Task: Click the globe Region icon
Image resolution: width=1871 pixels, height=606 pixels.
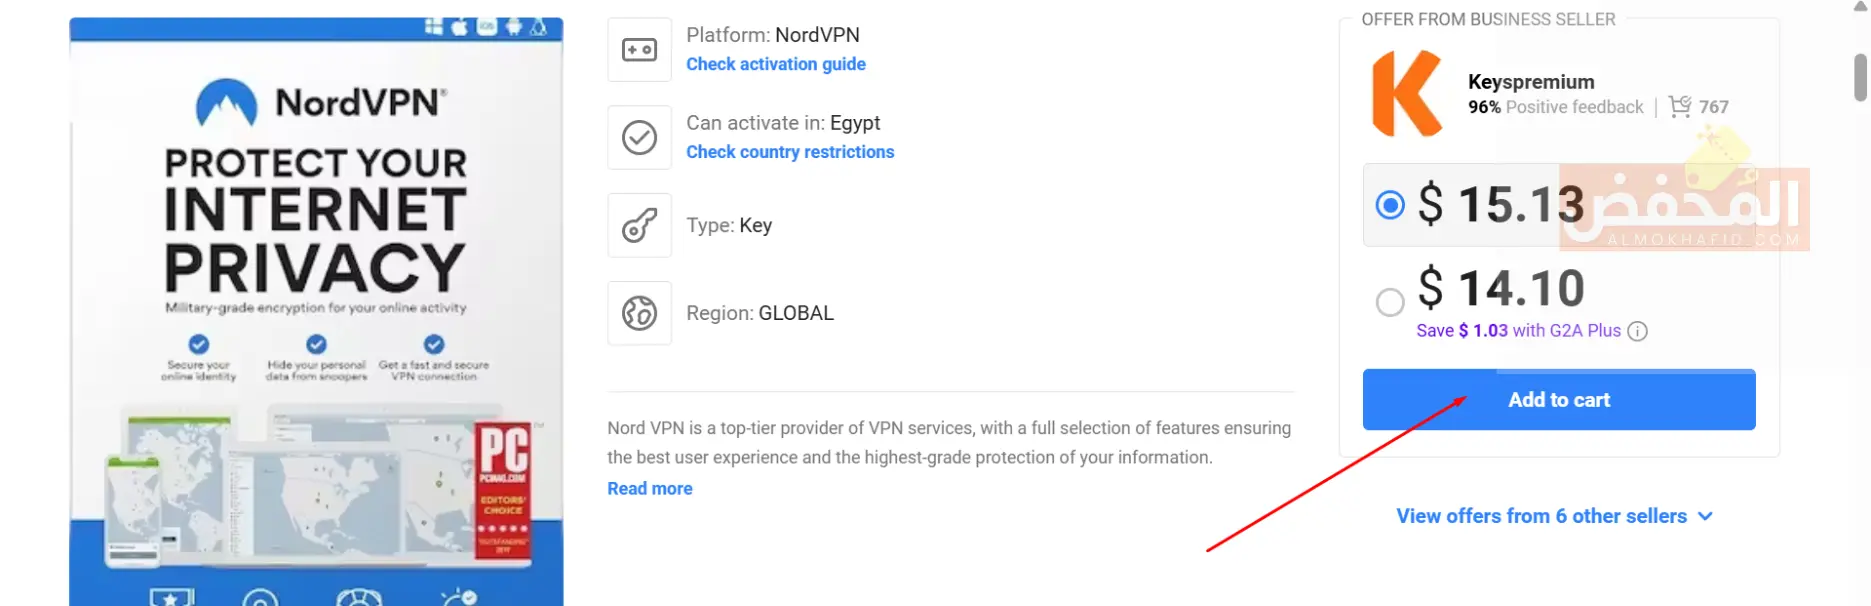Action: 639,313
